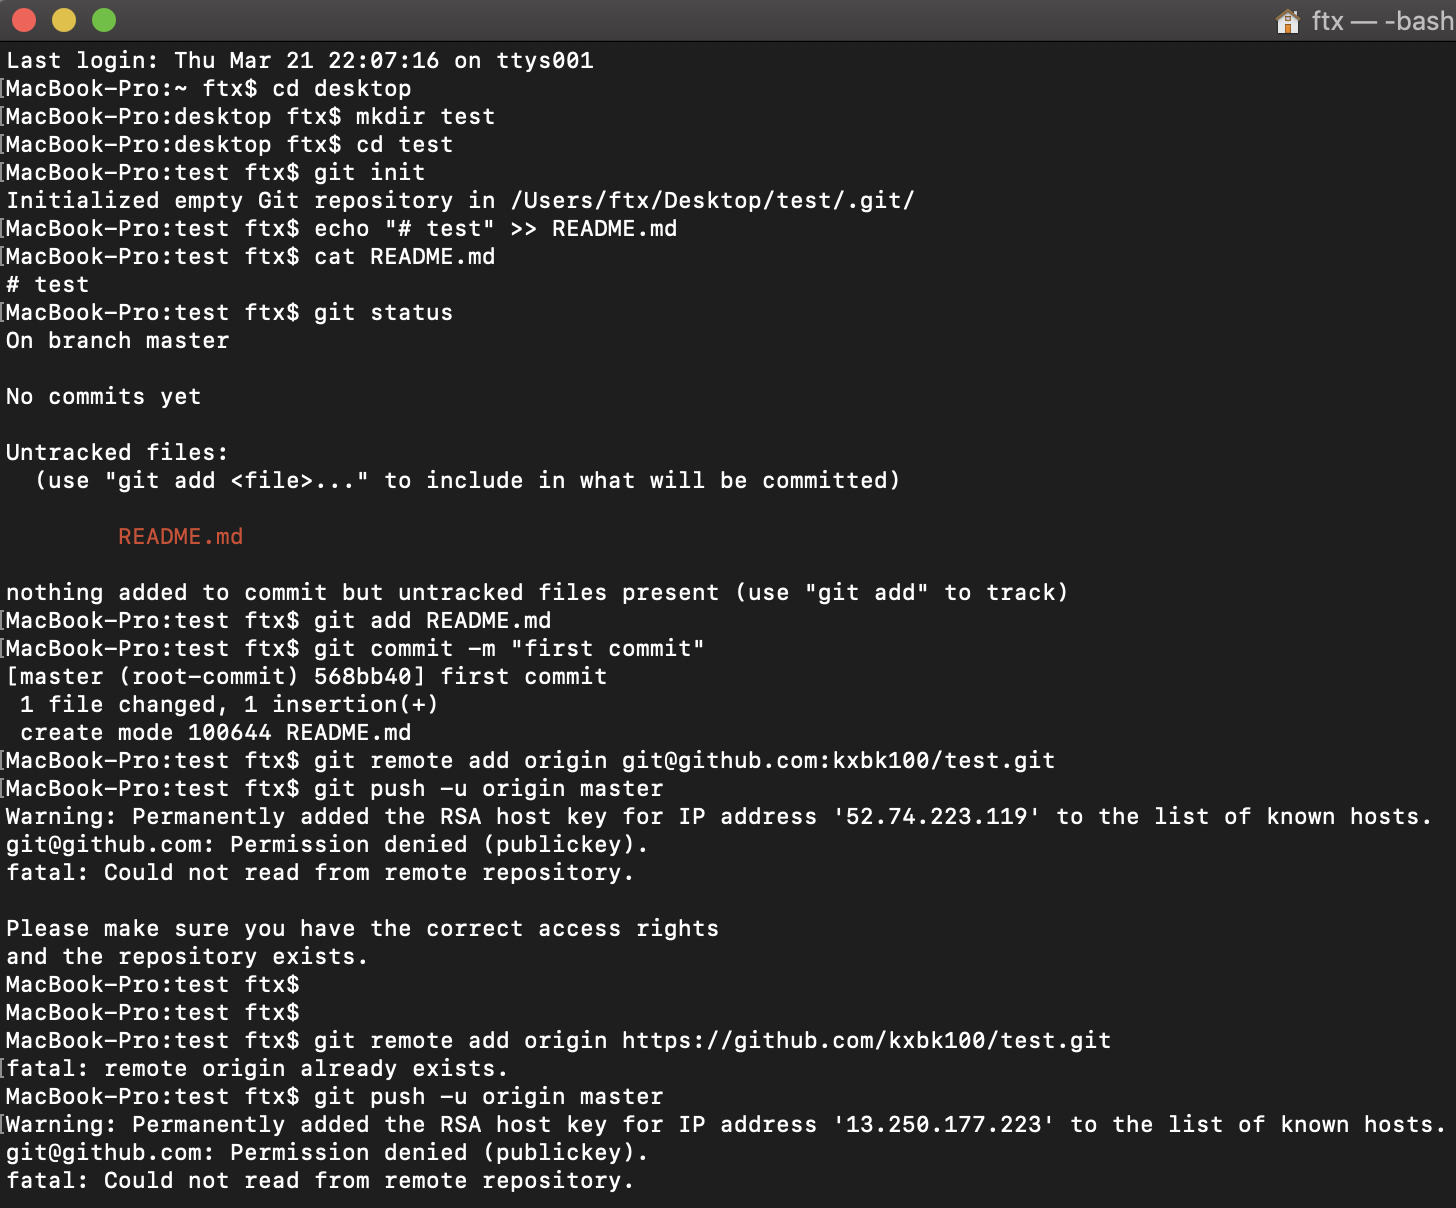1456x1208 pixels.
Task: Click the 'mkdir test' command line
Action: (x=250, y=117)
